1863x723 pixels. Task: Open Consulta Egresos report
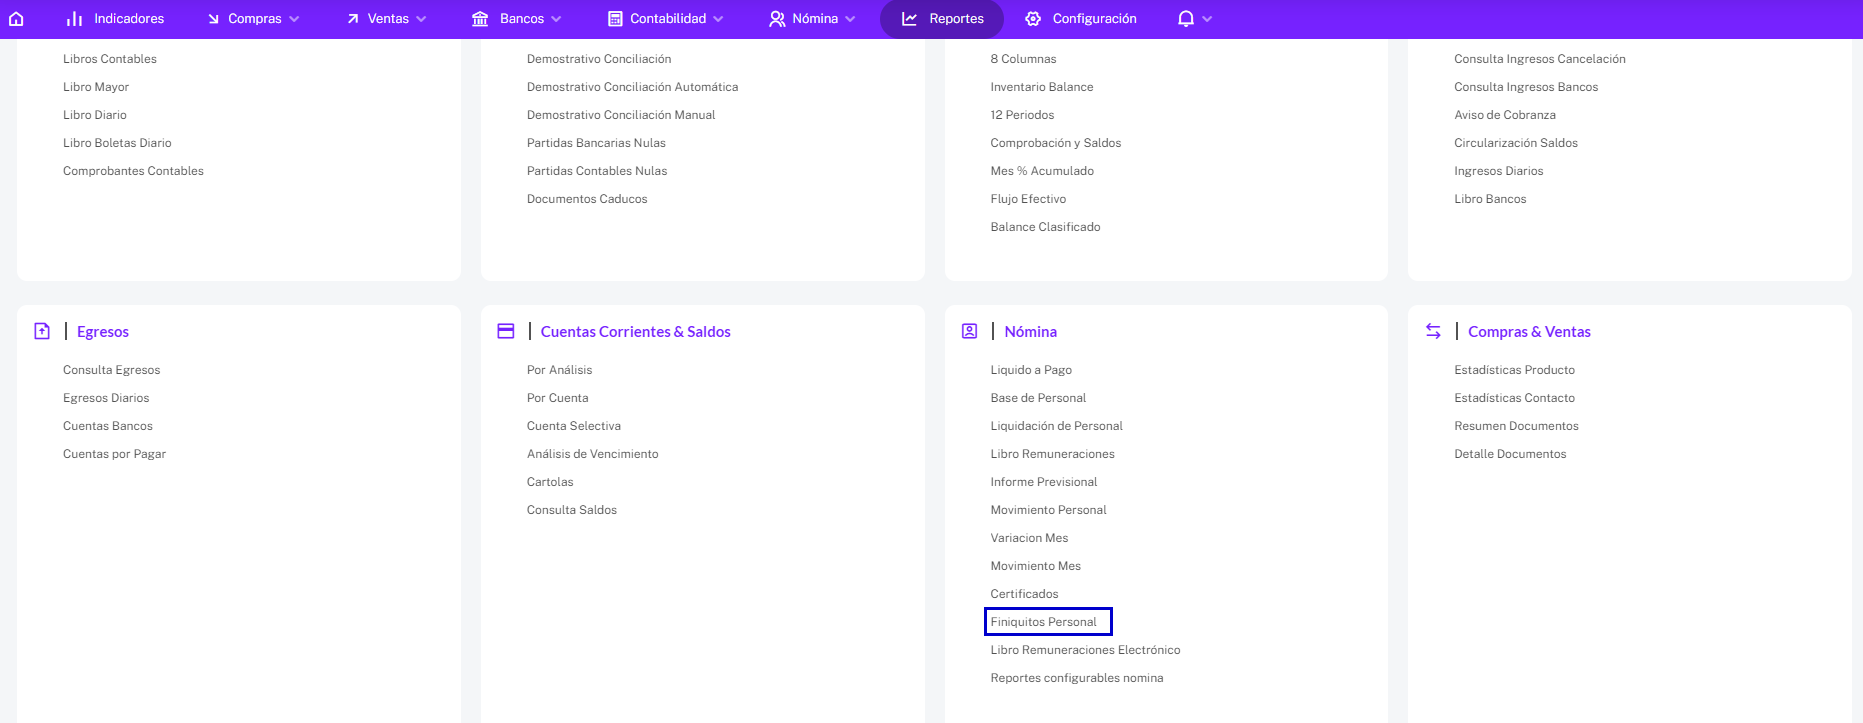(x=111, y=370)
